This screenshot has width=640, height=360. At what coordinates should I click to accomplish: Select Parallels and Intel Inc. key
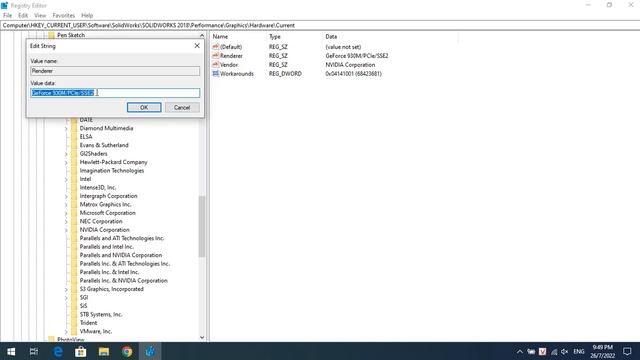tap(107, 247)
